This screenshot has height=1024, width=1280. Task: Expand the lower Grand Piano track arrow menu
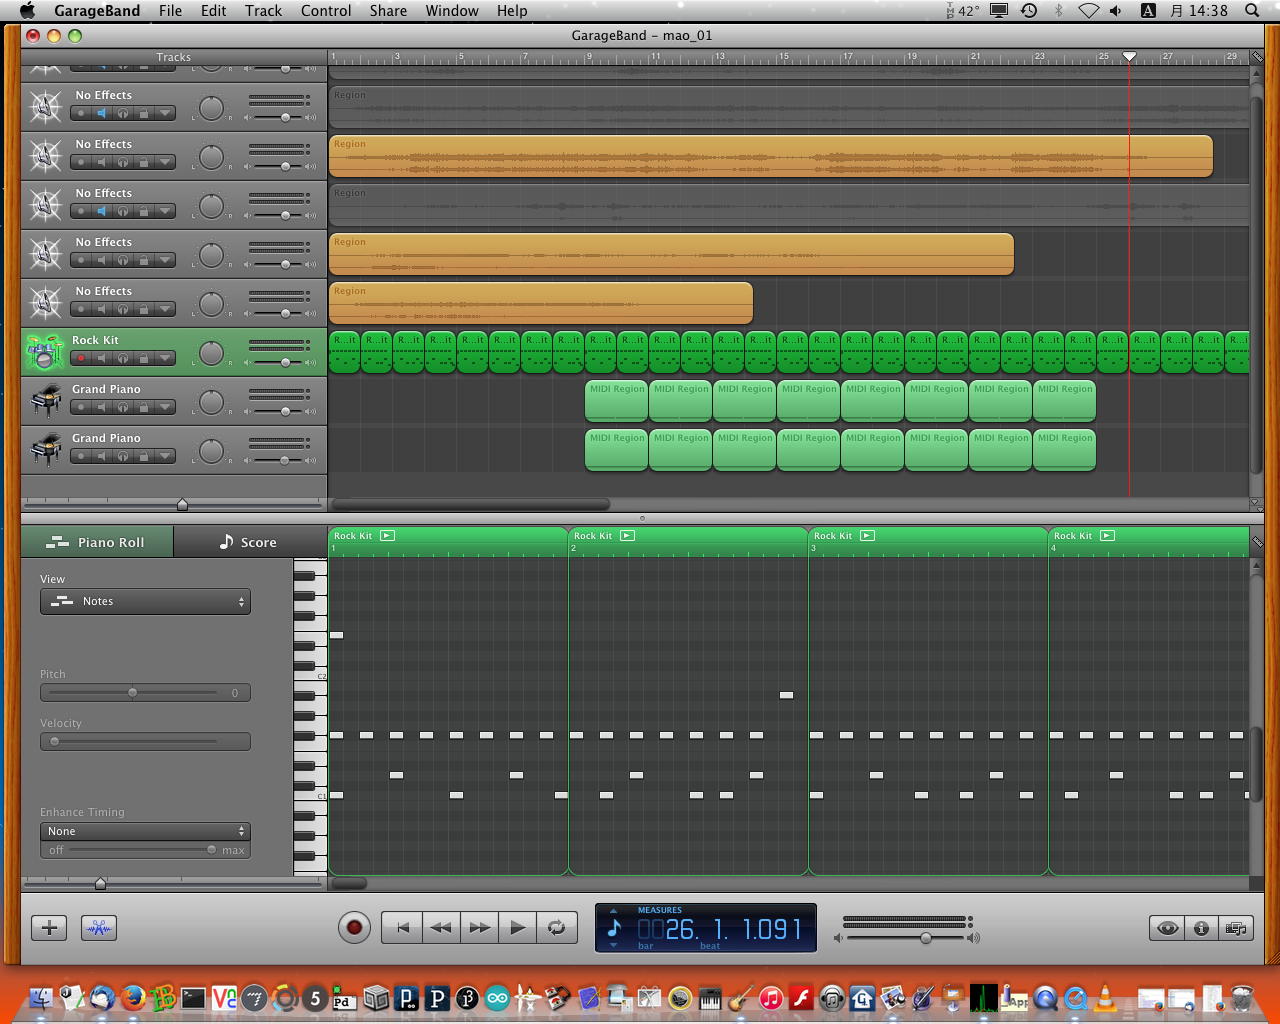pos(165,456)
